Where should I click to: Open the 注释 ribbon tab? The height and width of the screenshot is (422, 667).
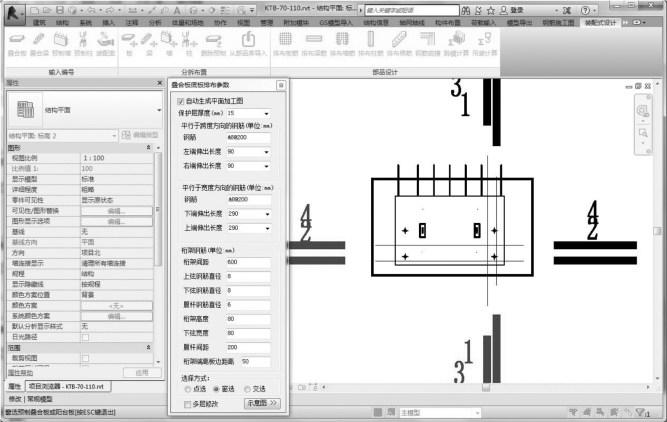(x=132, y=23)
